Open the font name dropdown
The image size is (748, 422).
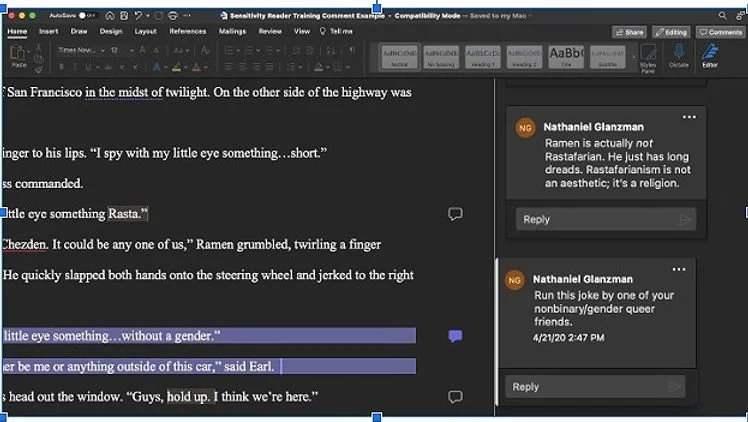pos(103,50)
